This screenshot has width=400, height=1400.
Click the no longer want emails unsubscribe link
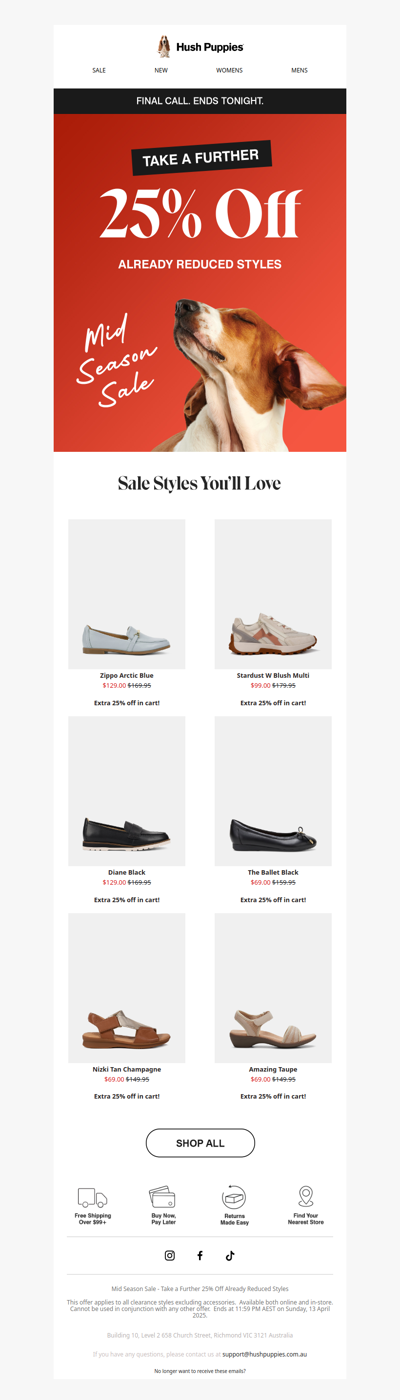(x=200, y=1371)
